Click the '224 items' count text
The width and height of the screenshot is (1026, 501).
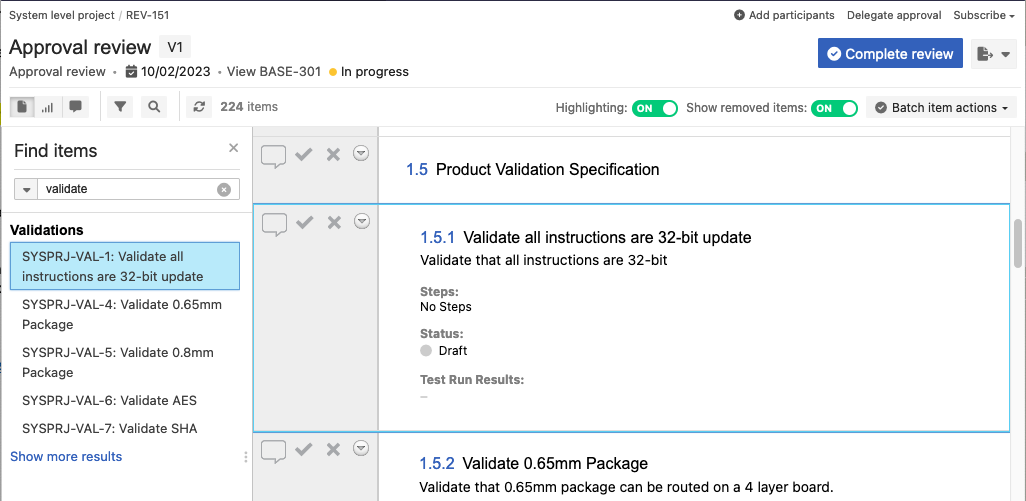pos(249,107)
